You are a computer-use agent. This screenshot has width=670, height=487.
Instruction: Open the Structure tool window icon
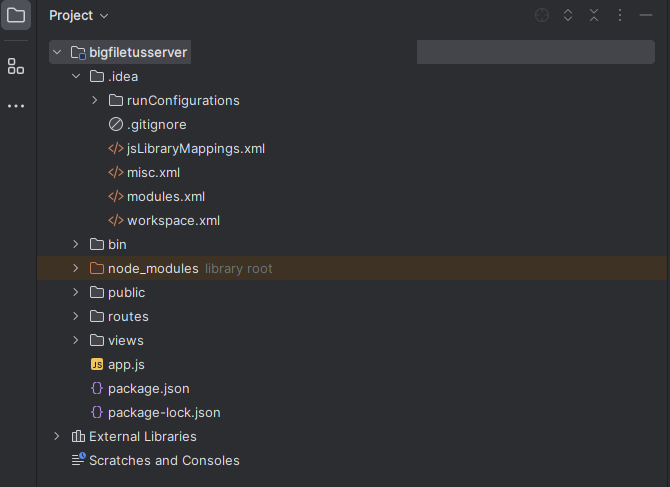click(x=16, y=66)
